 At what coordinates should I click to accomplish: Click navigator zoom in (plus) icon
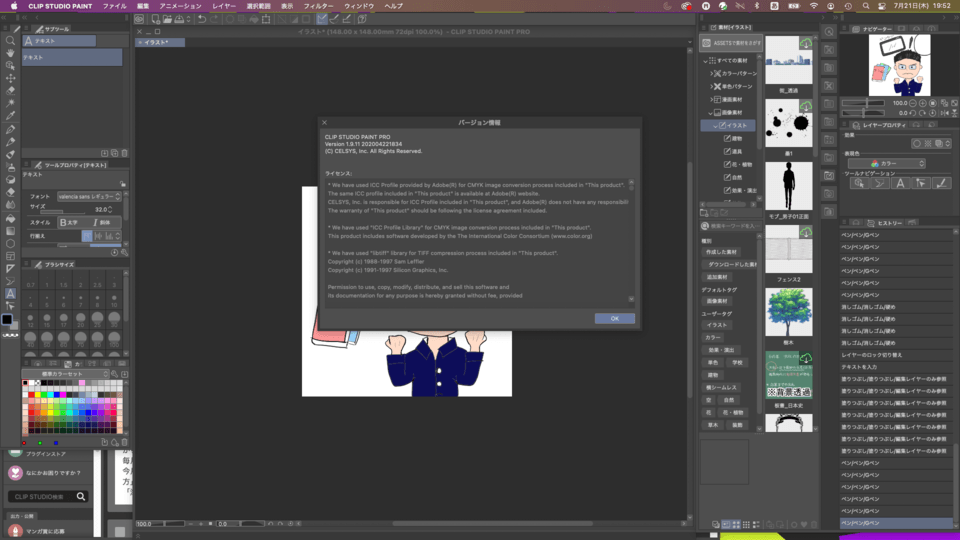923,103
